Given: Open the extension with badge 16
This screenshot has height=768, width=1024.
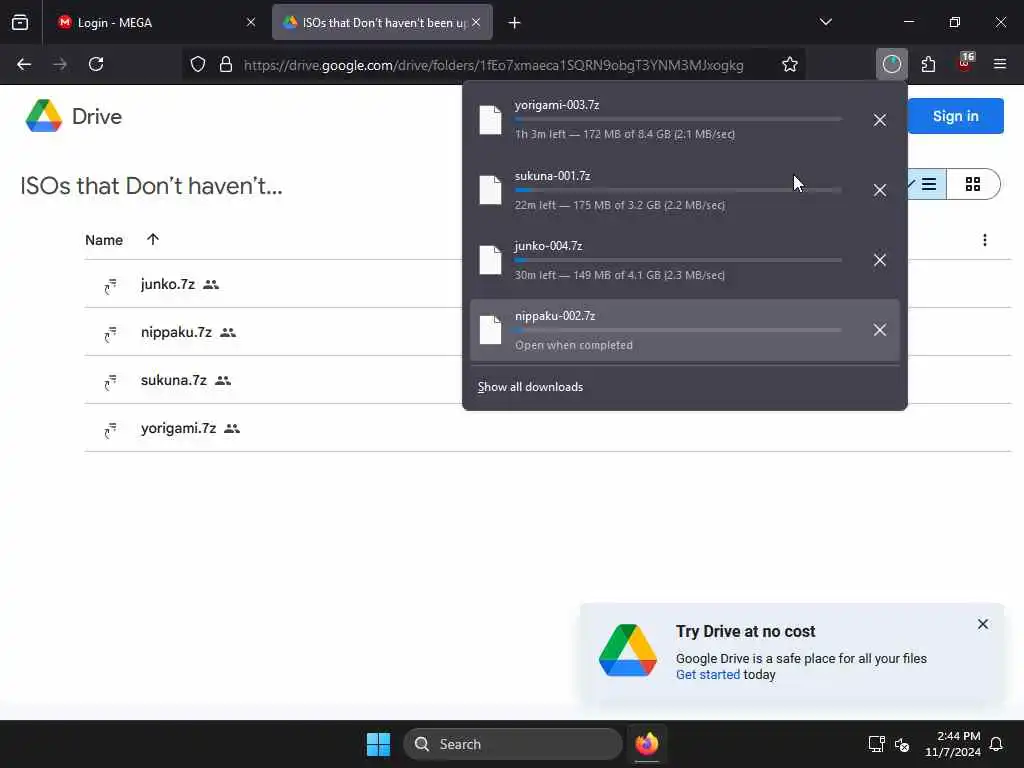Looking at the screenshot, I should 965,63.
